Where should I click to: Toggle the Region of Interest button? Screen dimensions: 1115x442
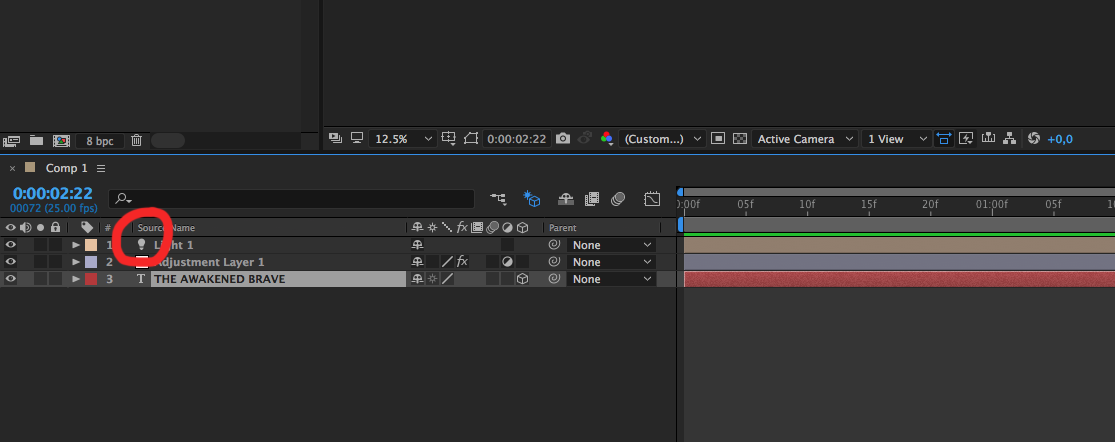click(718, 139)
